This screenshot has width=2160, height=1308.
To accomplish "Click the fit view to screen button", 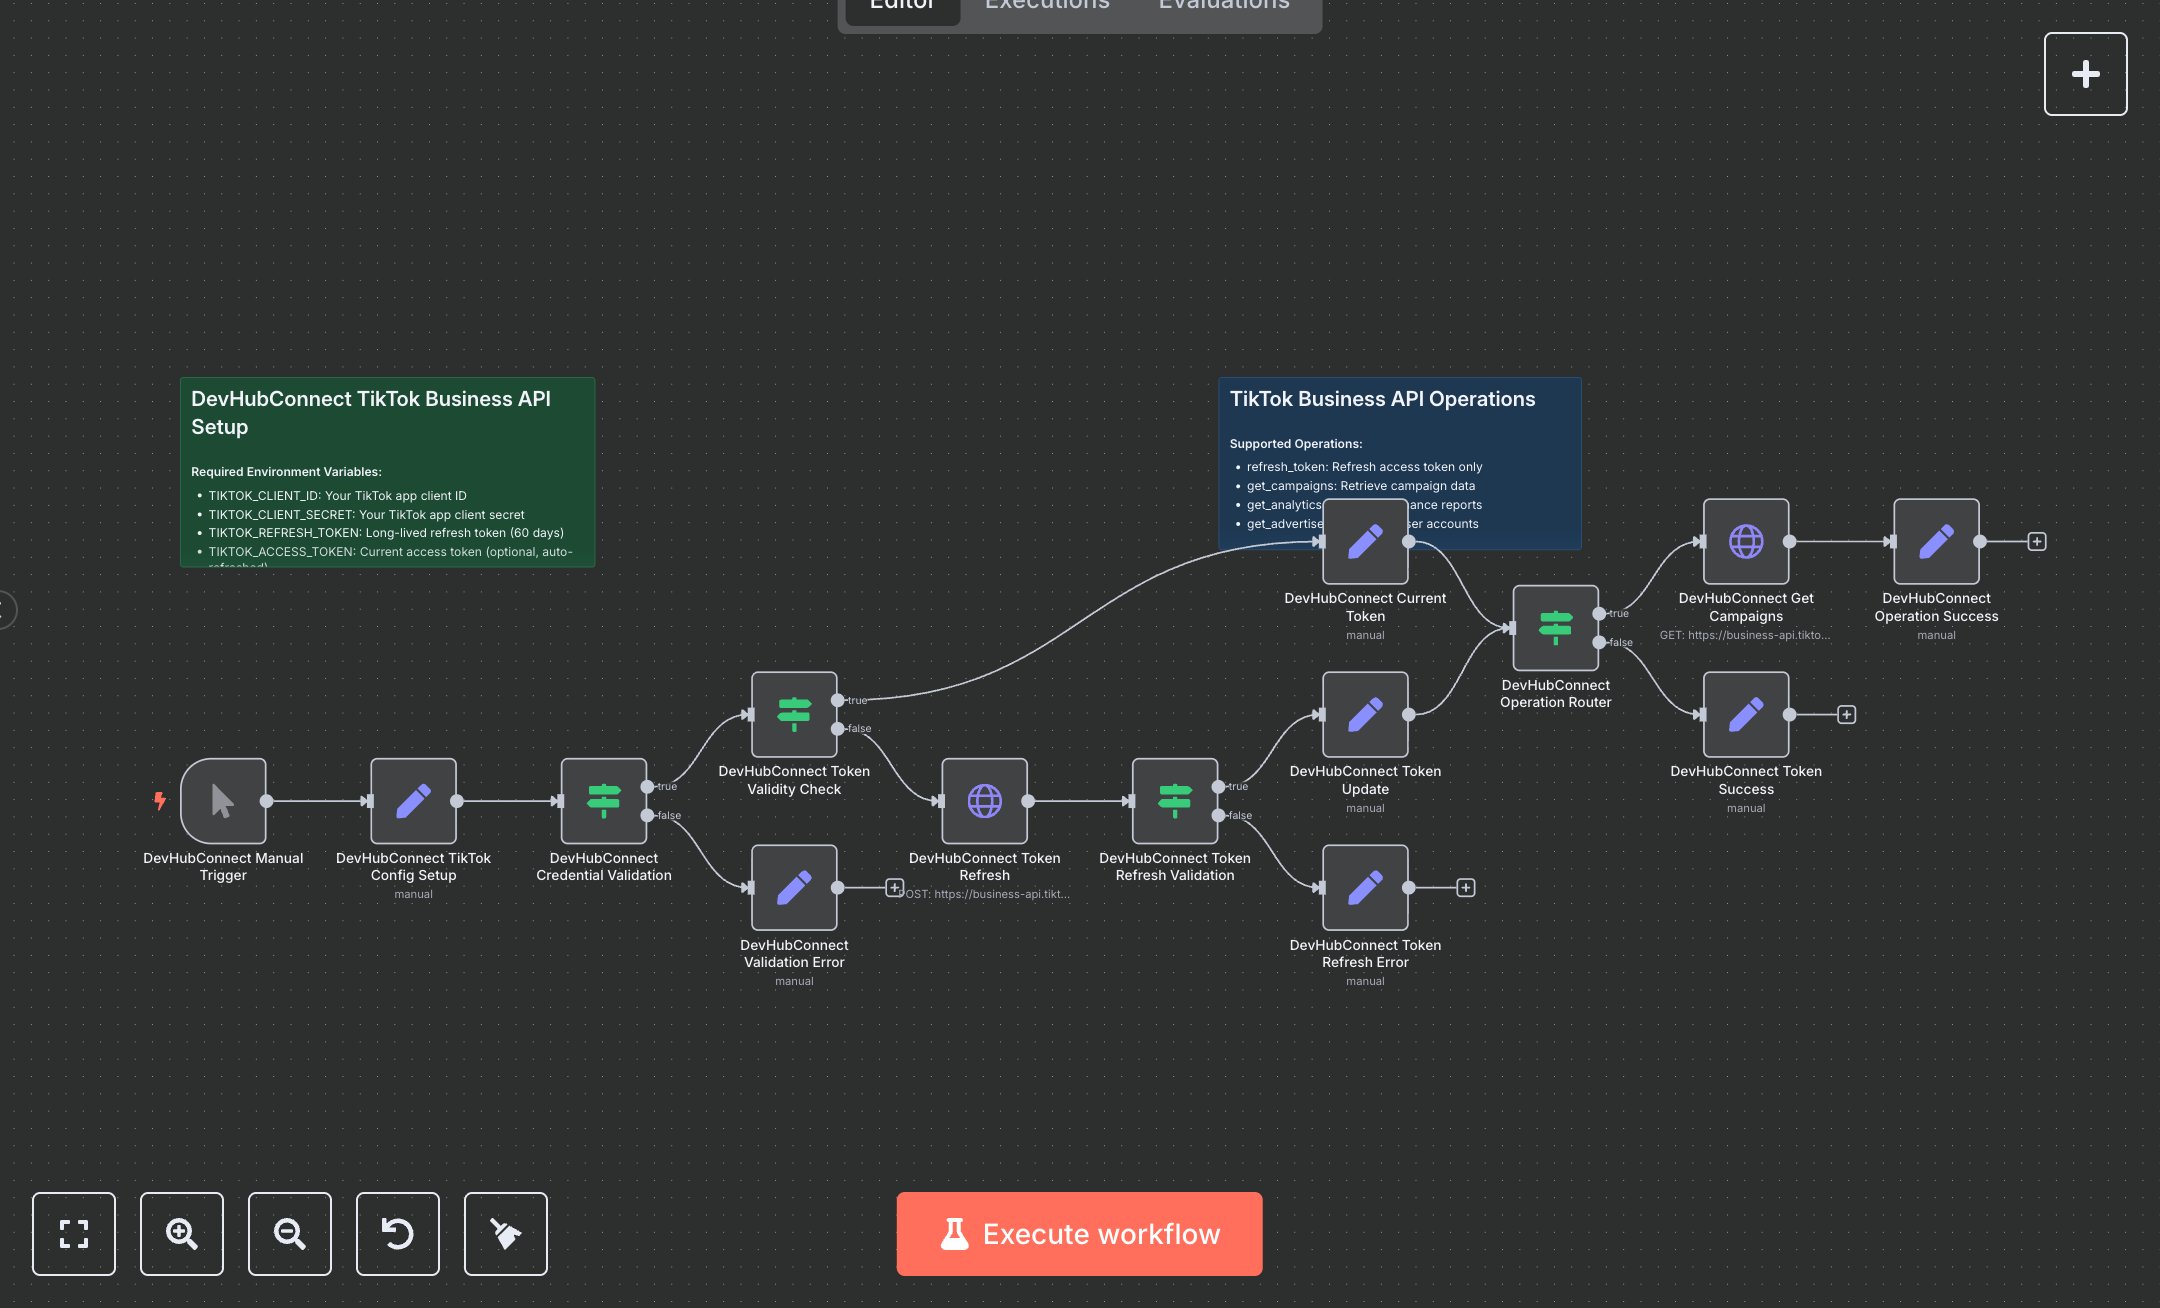I will click(x=74, y=1233).
